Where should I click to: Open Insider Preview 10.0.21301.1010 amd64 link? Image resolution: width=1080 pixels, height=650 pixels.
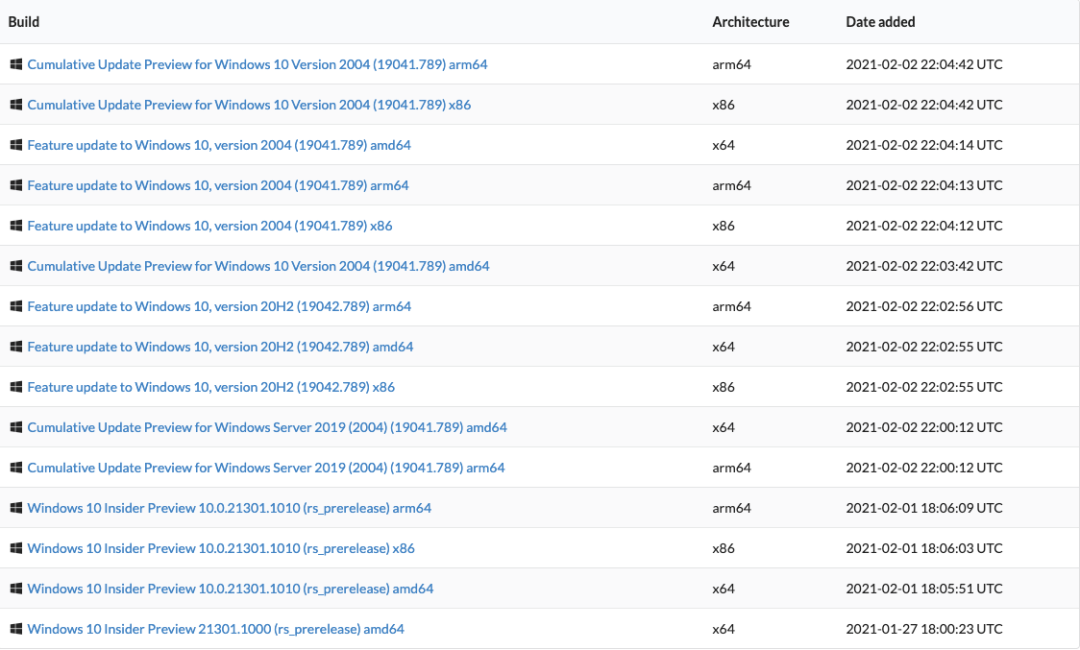pyautogui.click(x=230, y=589)
